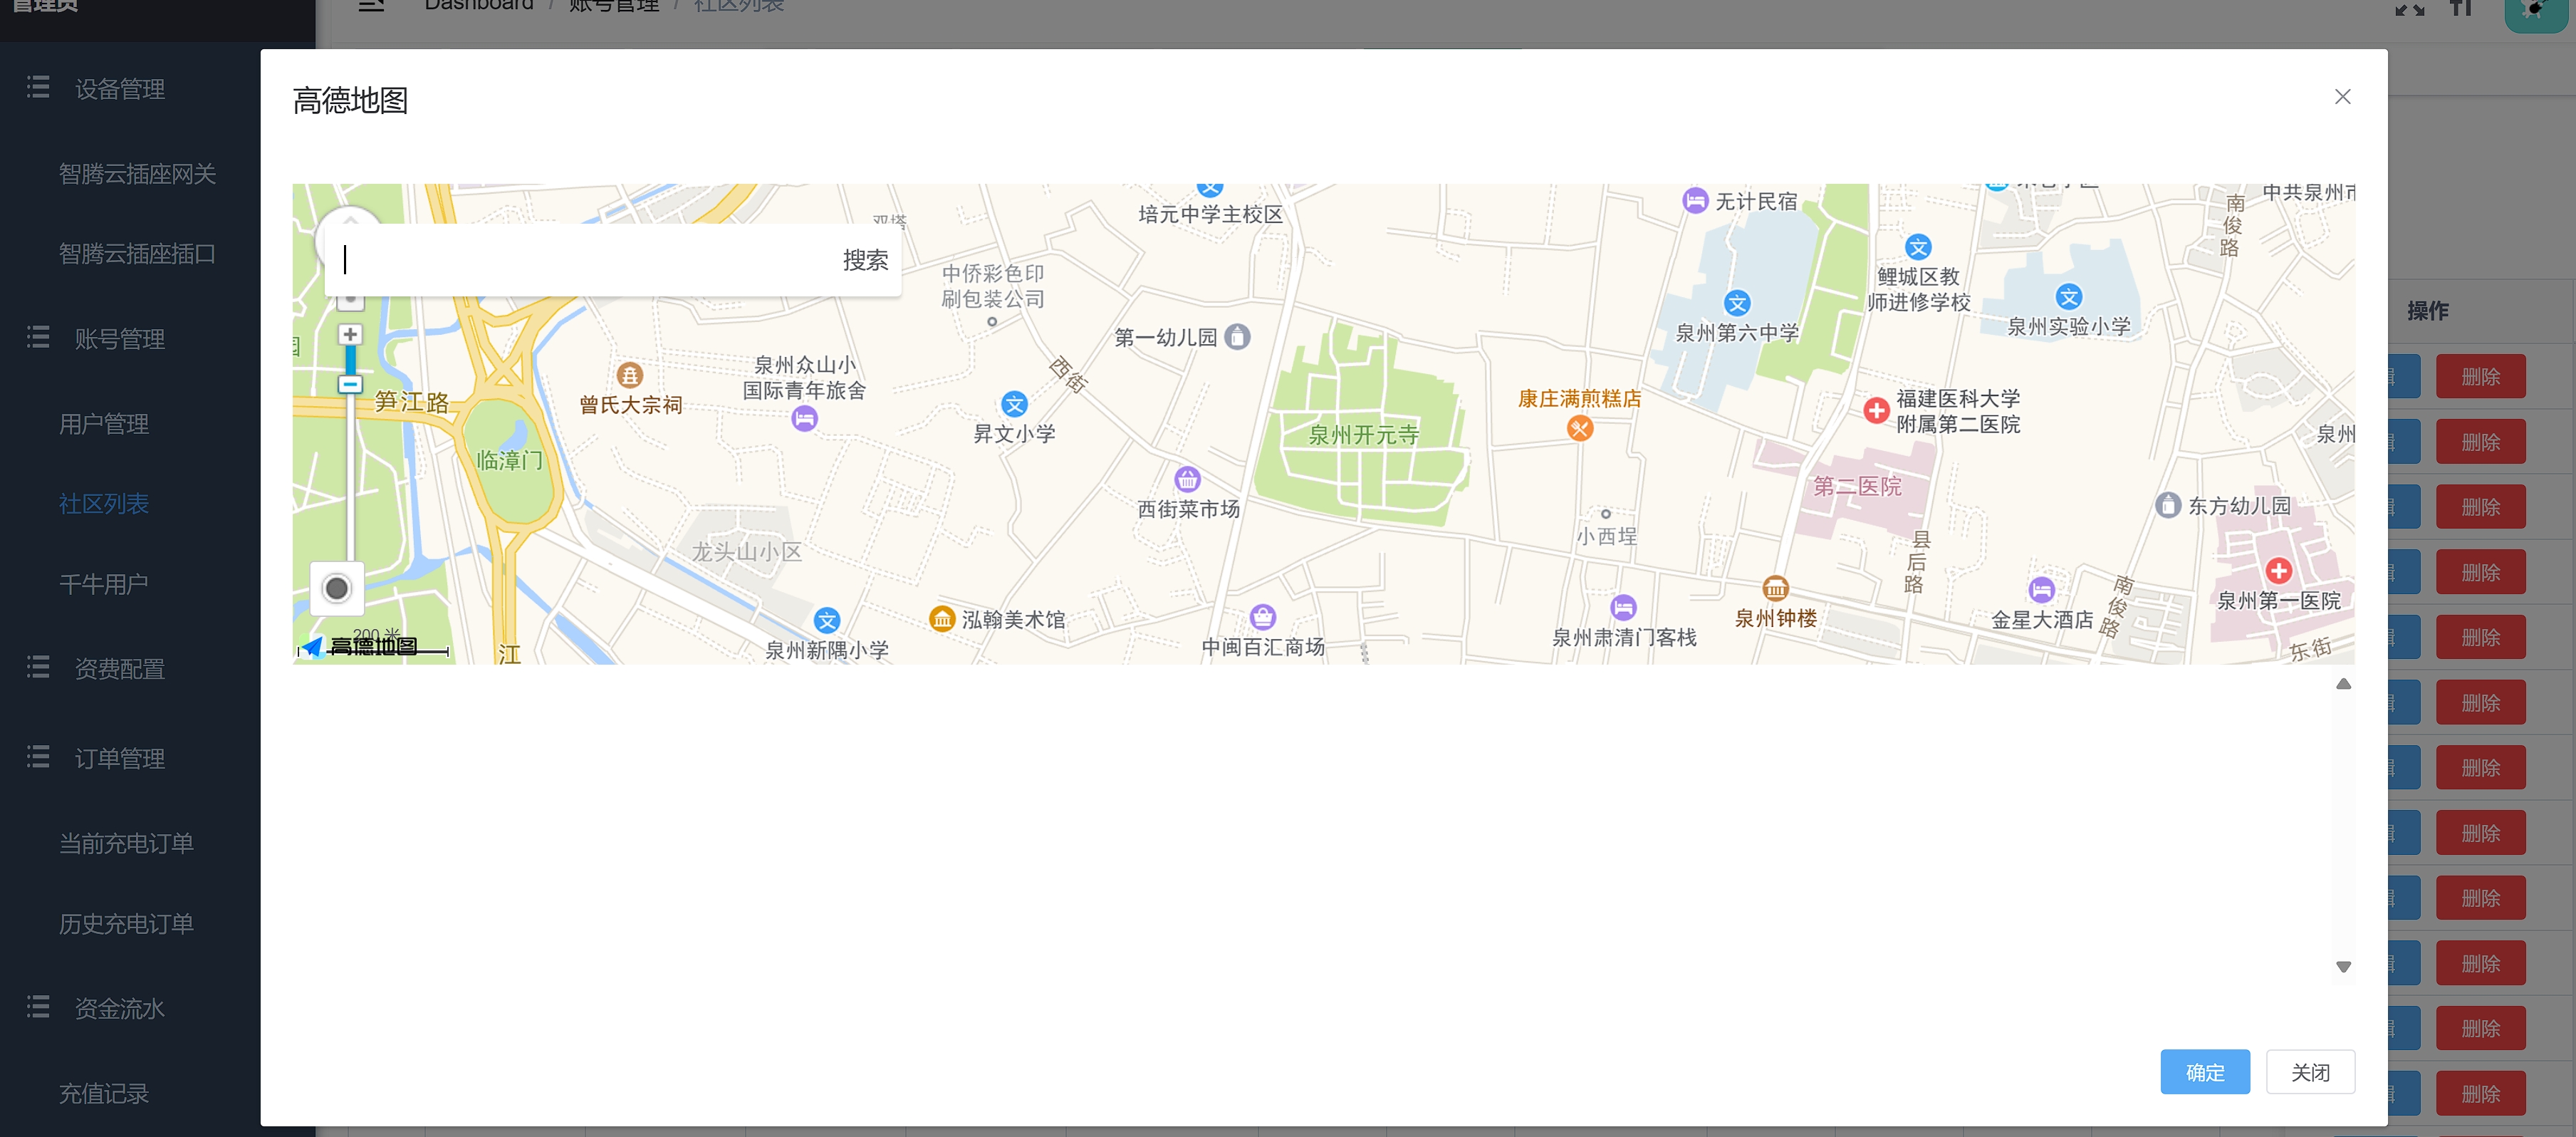Click the 临漳门 label on the map
Screen dimensions: 2576x1137
pyautogui.click(x=509, y=461)
